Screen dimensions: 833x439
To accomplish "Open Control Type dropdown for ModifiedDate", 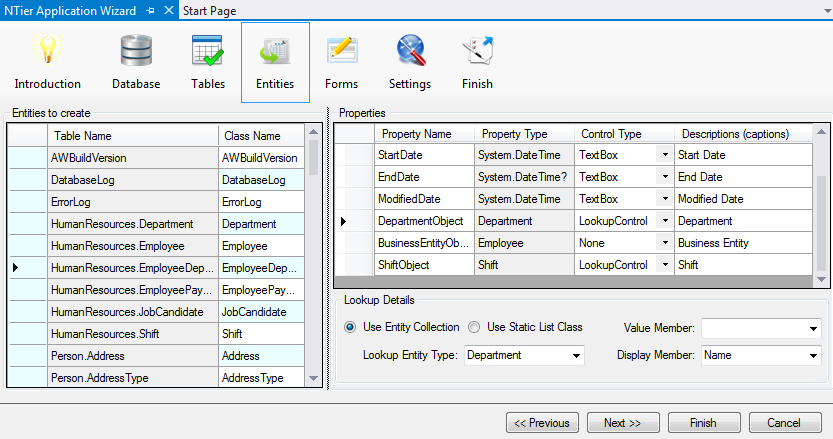I will coord(665,199).
